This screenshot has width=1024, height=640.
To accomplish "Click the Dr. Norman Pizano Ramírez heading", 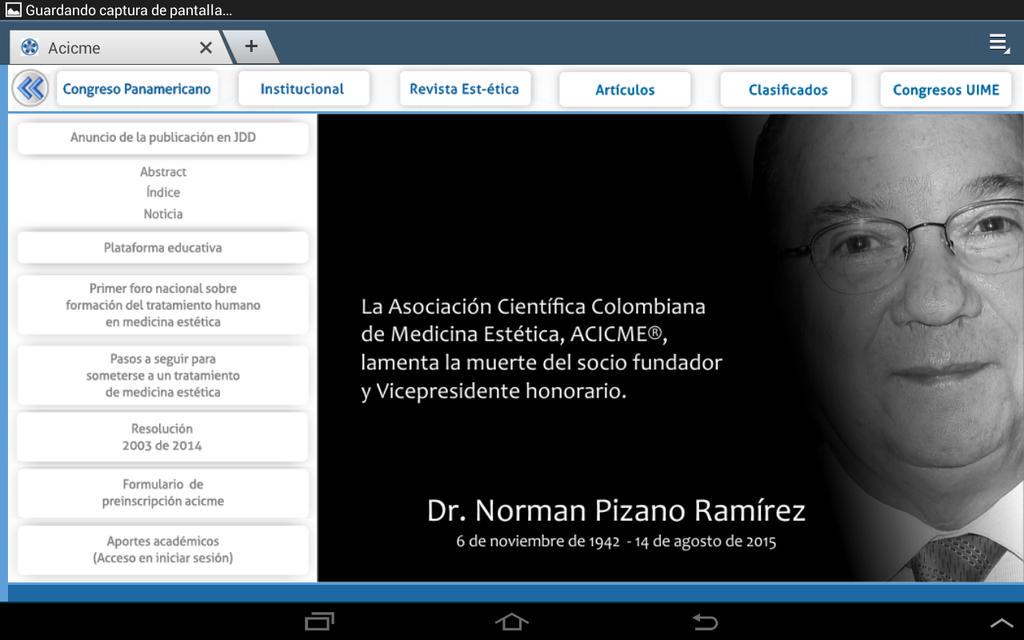I will click(x=616, y=510).
